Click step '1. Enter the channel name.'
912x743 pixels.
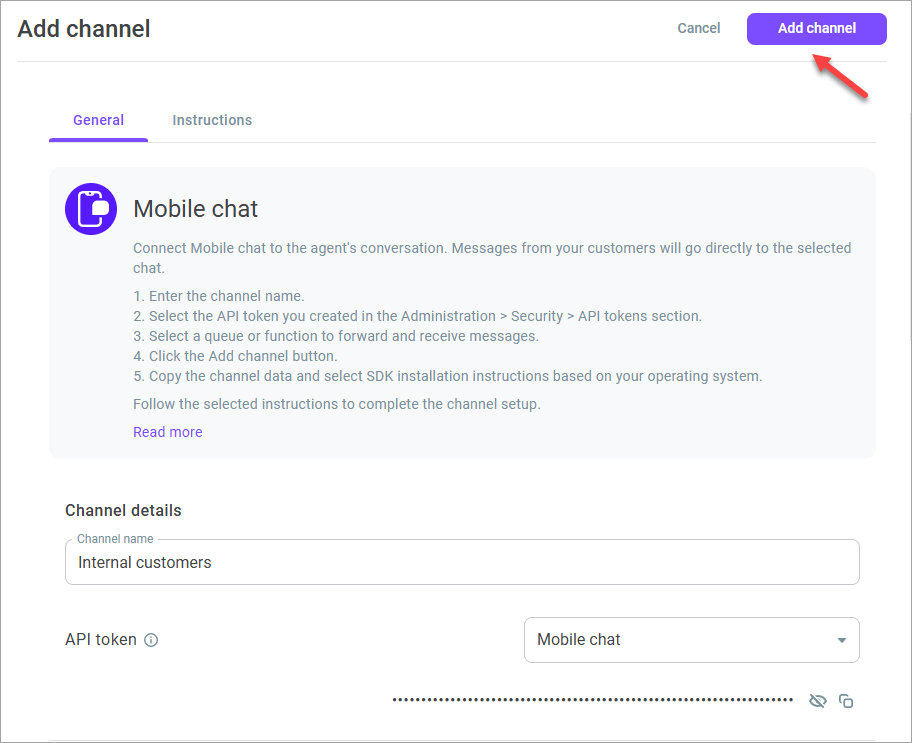click(x=219, y=296)
